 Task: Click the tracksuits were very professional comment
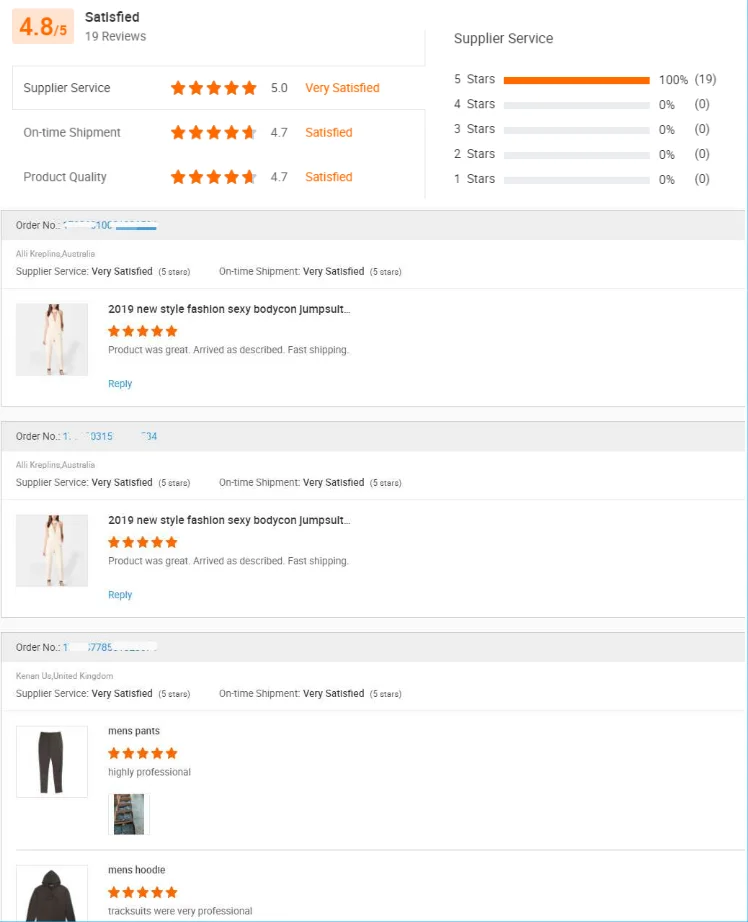(x=180, y=911)
